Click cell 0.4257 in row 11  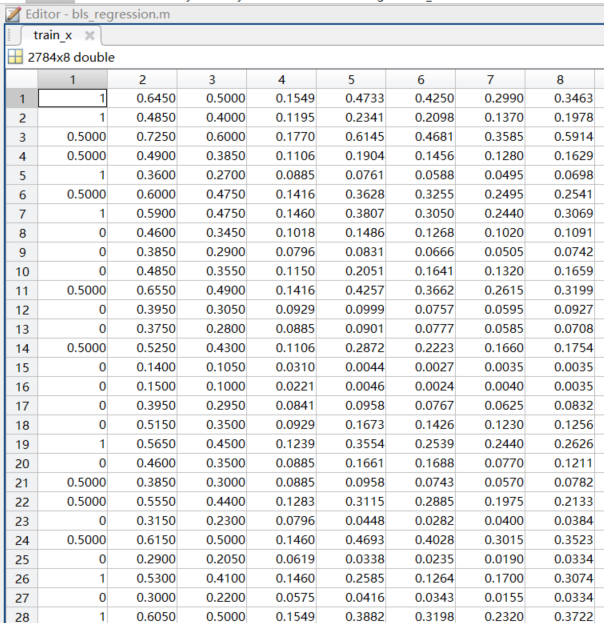coord(351,290)
